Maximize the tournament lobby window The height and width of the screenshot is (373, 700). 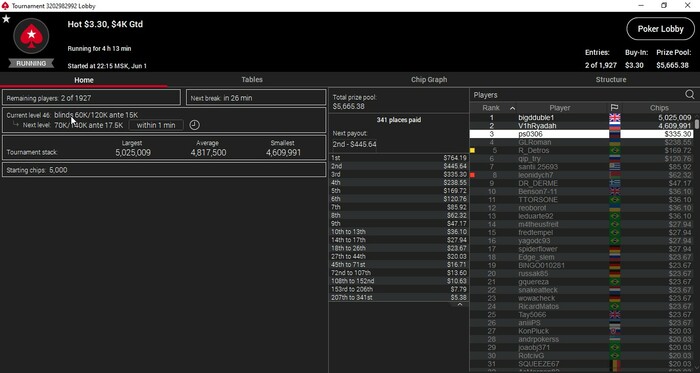(664, 6)
